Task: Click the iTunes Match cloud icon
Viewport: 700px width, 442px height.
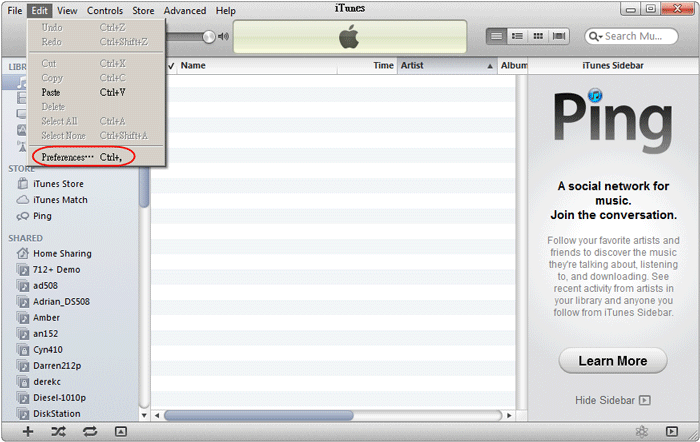Action: (x=22, y=200)
